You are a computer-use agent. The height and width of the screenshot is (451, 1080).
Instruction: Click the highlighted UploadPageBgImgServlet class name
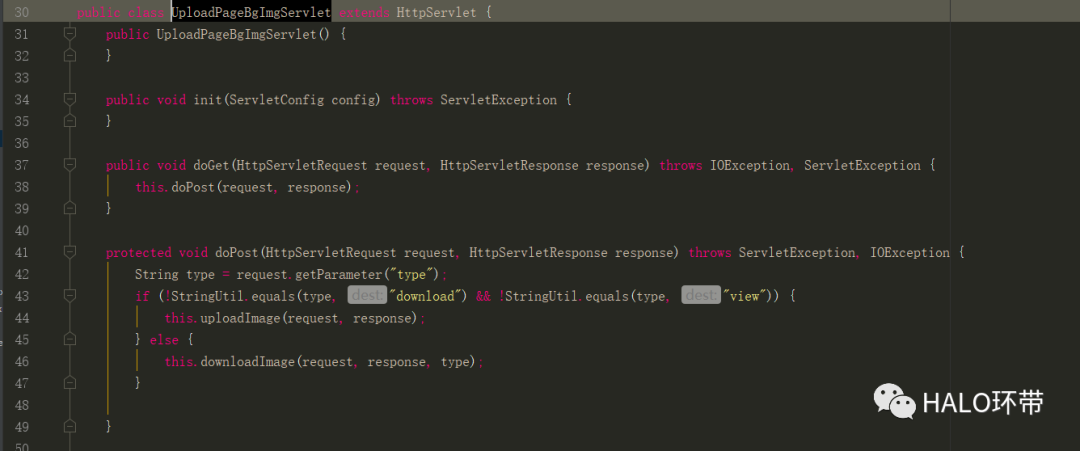click(251, 13)
